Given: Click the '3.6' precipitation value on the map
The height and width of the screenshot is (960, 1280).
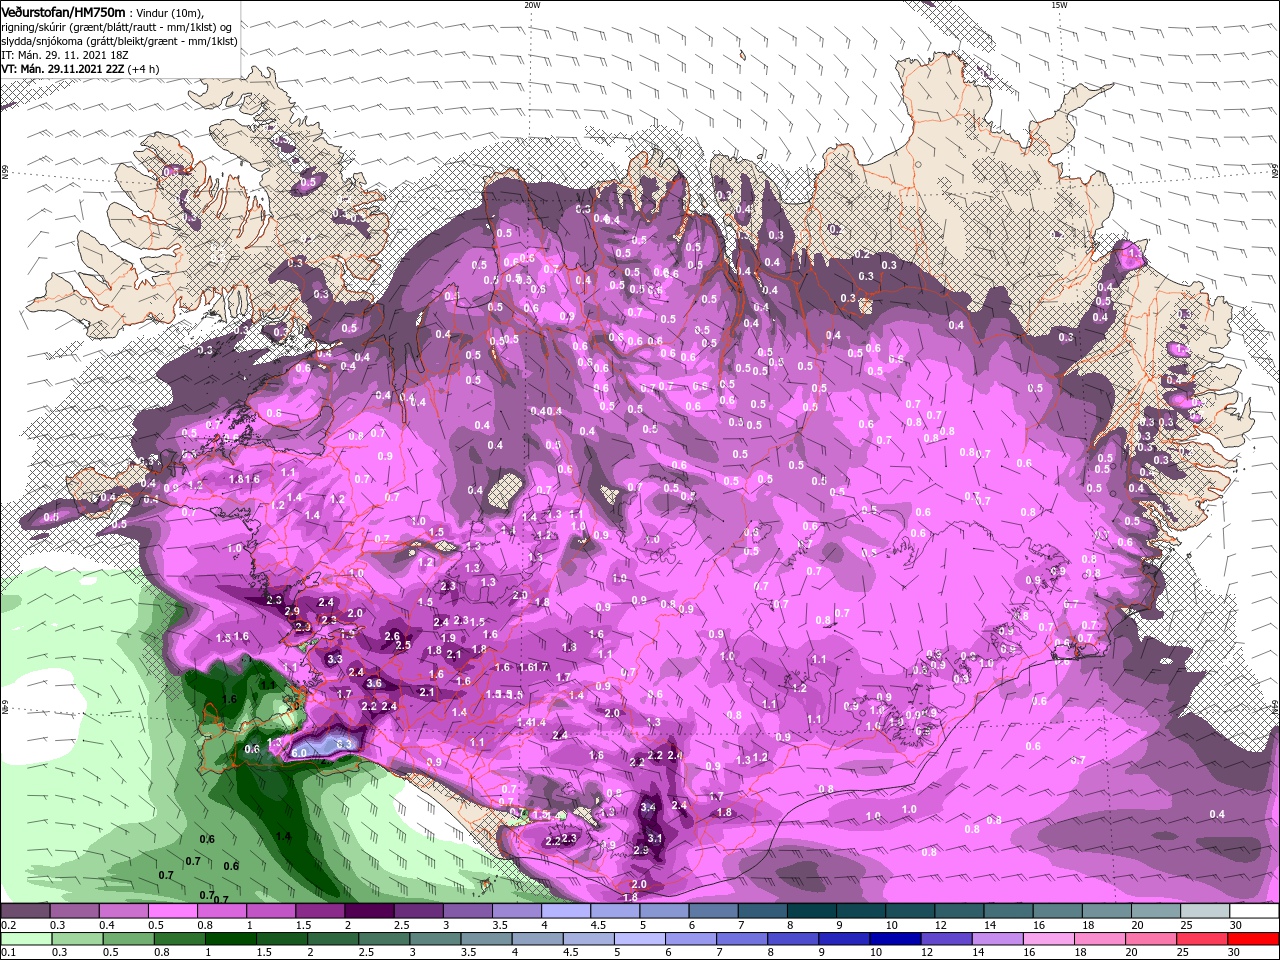Looking at the screenshot, I should (374, 683).
